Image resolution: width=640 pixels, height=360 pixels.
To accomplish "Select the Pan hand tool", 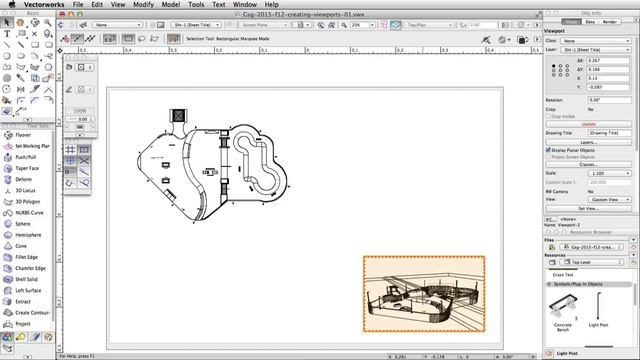I will tap(20, 22).
